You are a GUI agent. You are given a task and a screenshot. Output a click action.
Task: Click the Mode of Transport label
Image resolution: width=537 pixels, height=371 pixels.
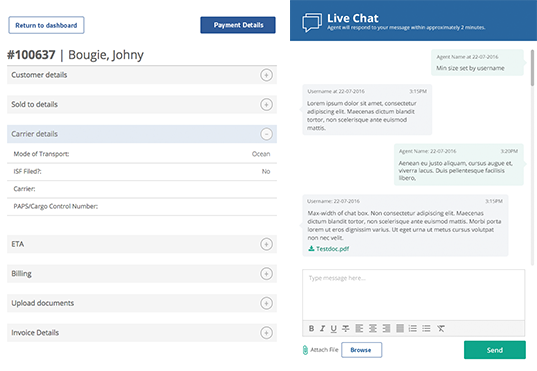tap(41, 154)
